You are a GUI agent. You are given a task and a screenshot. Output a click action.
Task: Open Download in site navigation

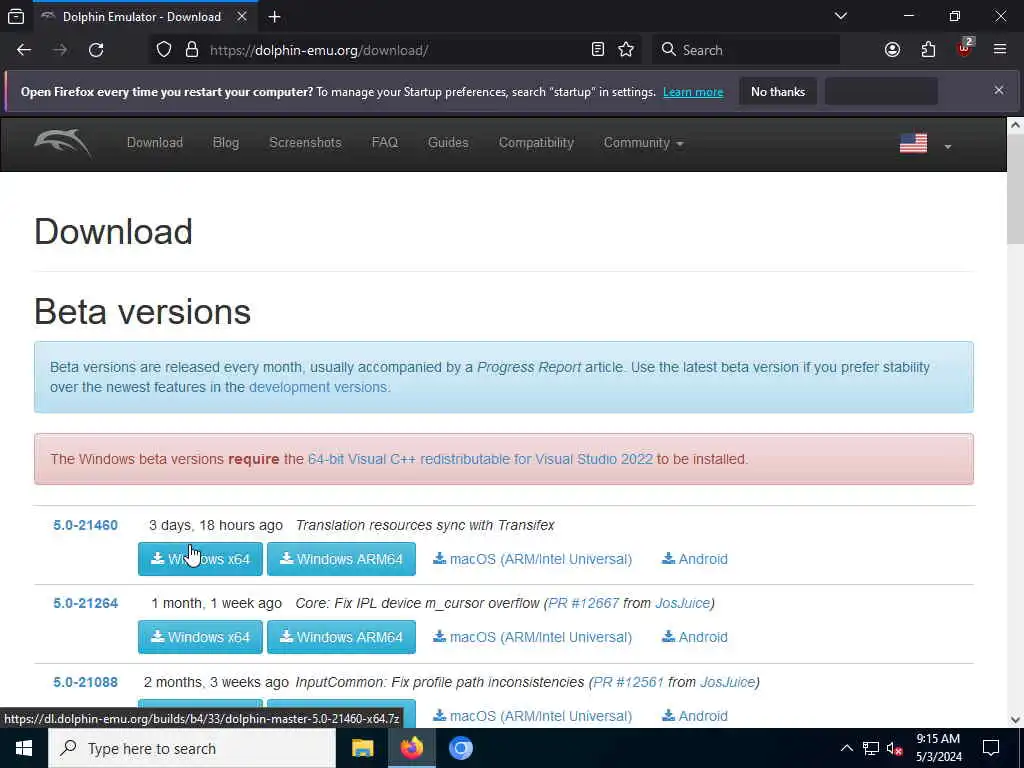pyautogui.click(x=155, y=142)
